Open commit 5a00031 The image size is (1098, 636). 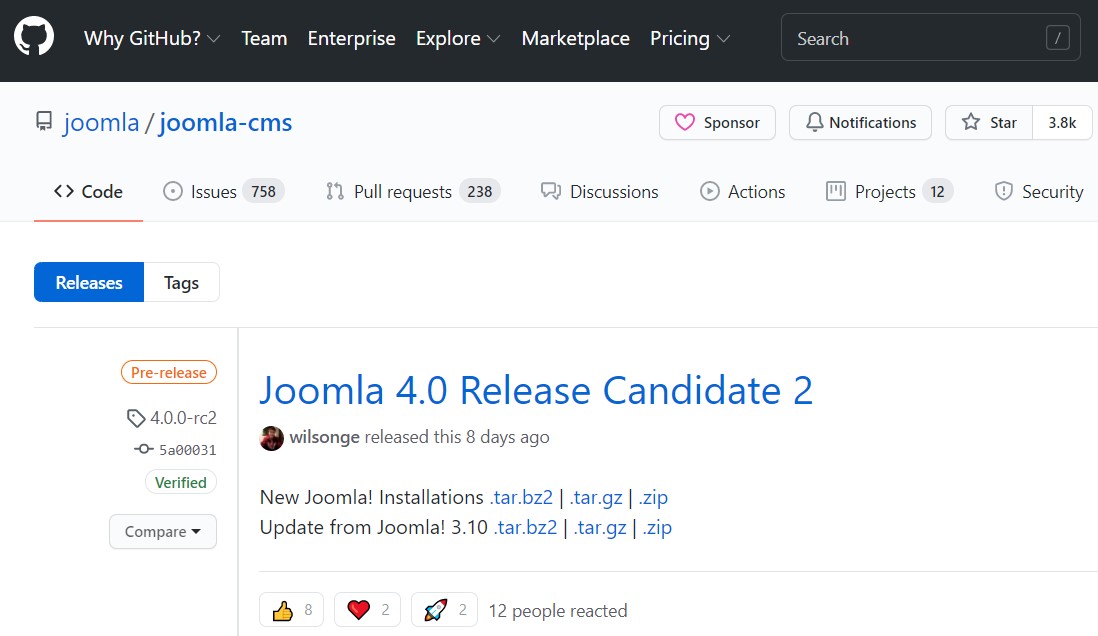coord(188,450)
